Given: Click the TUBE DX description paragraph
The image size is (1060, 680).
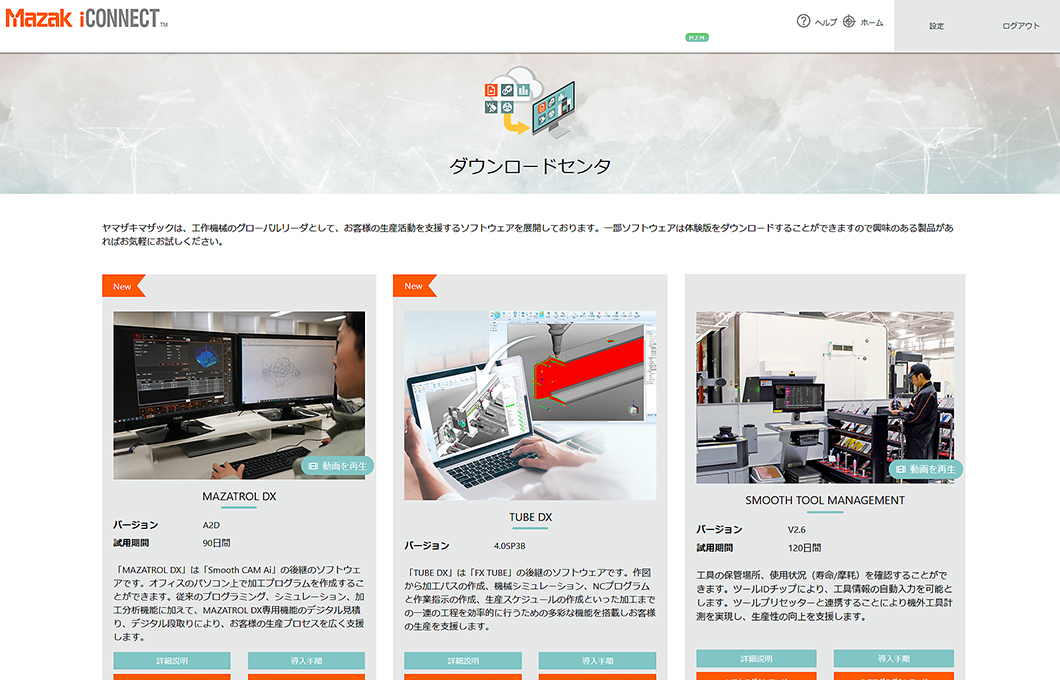Looking at the screenshot, I should (530, 600).
